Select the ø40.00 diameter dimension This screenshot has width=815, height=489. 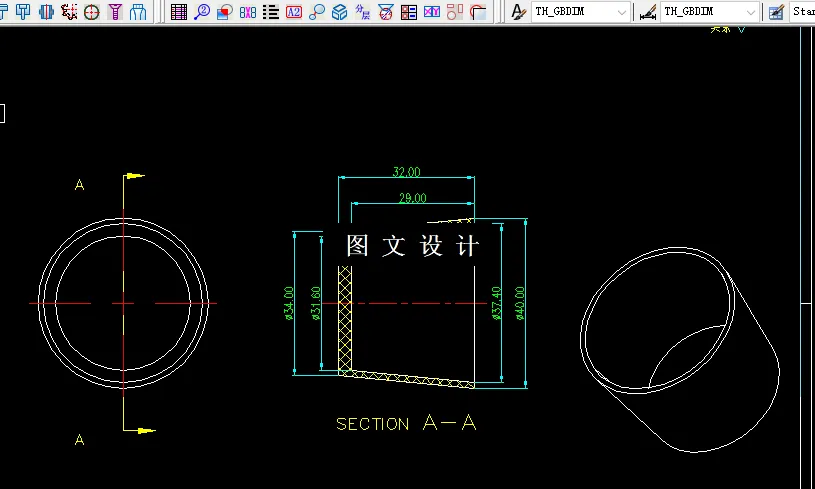coord(520,303)
